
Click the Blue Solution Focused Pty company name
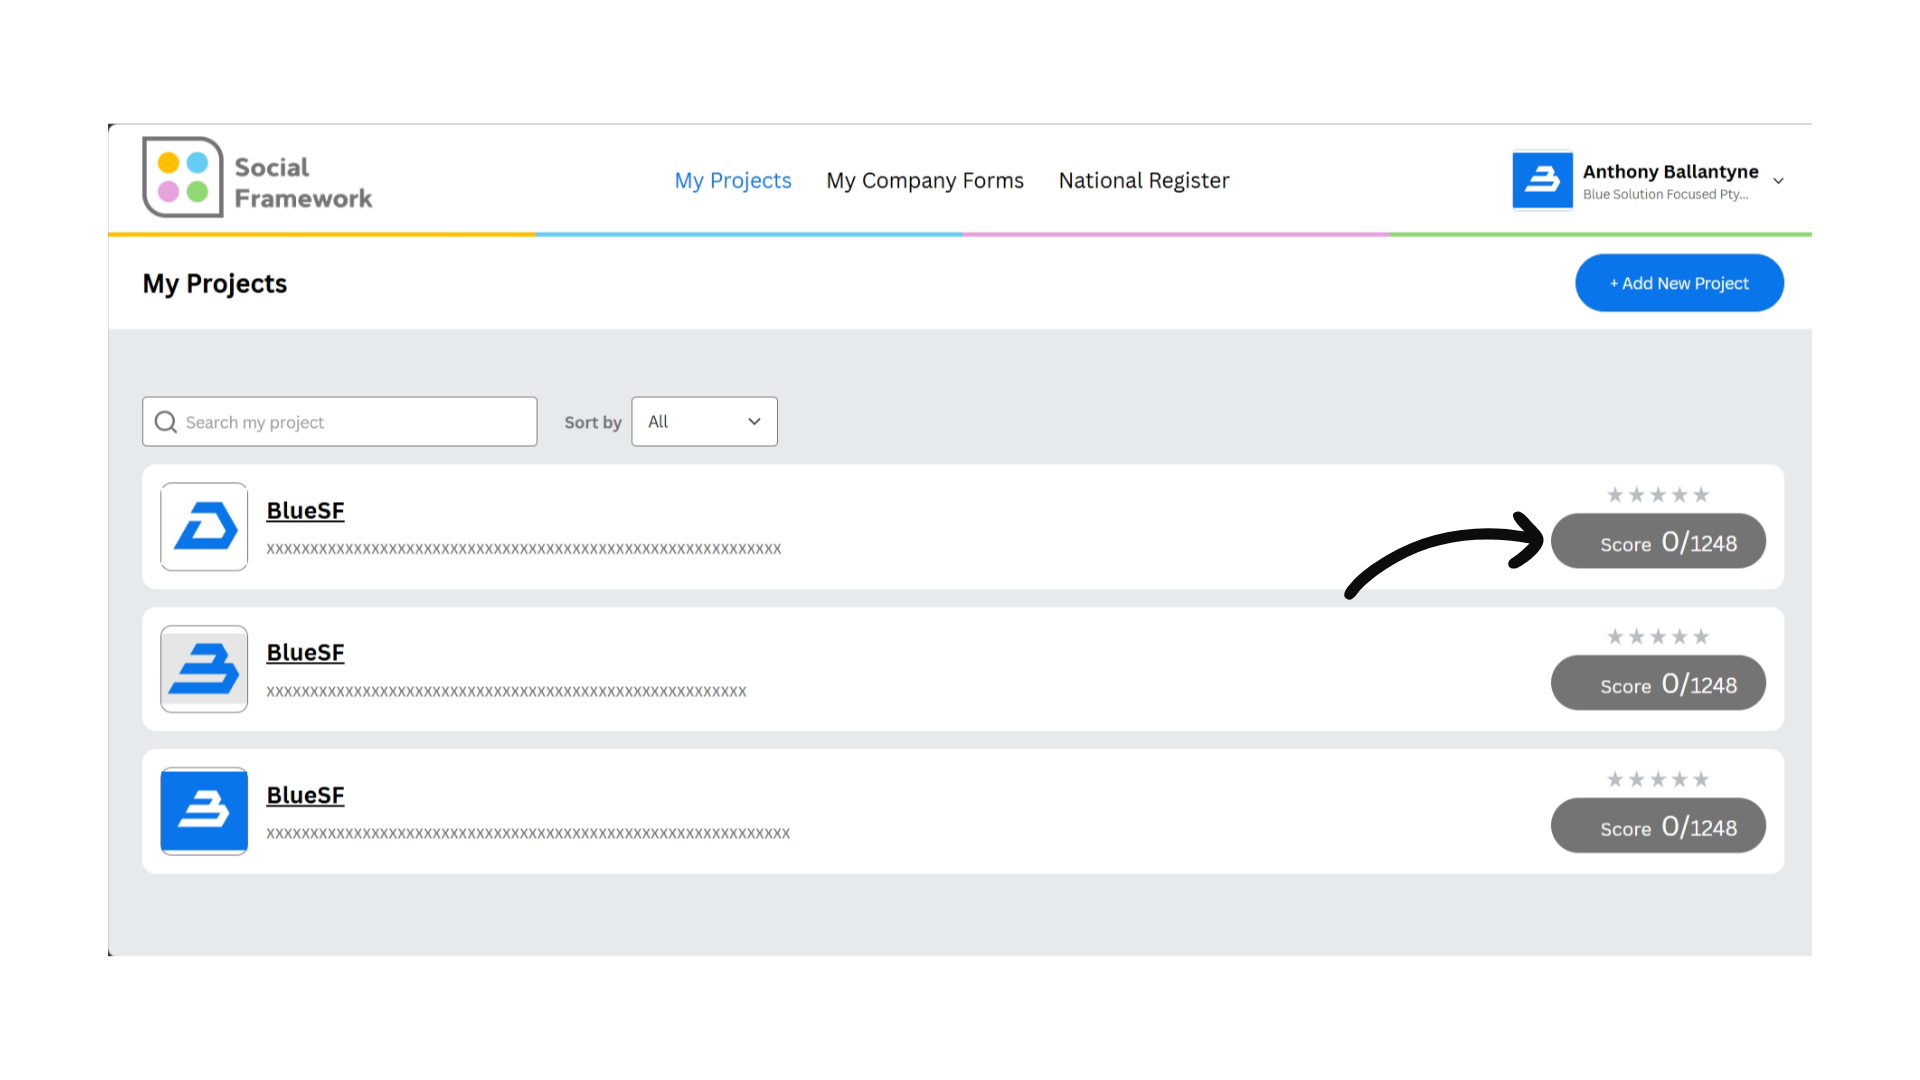coord(1665,195)
